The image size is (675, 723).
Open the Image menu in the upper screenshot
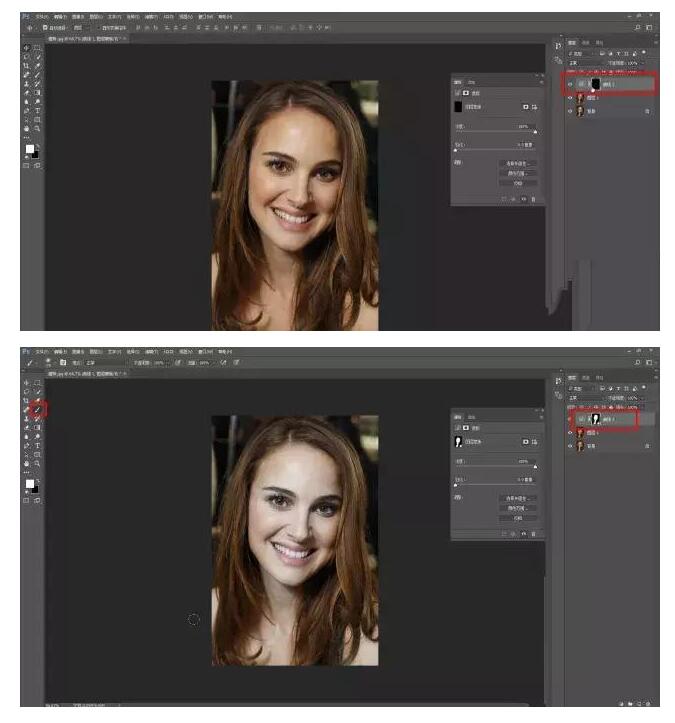click(x=78, y=17)
